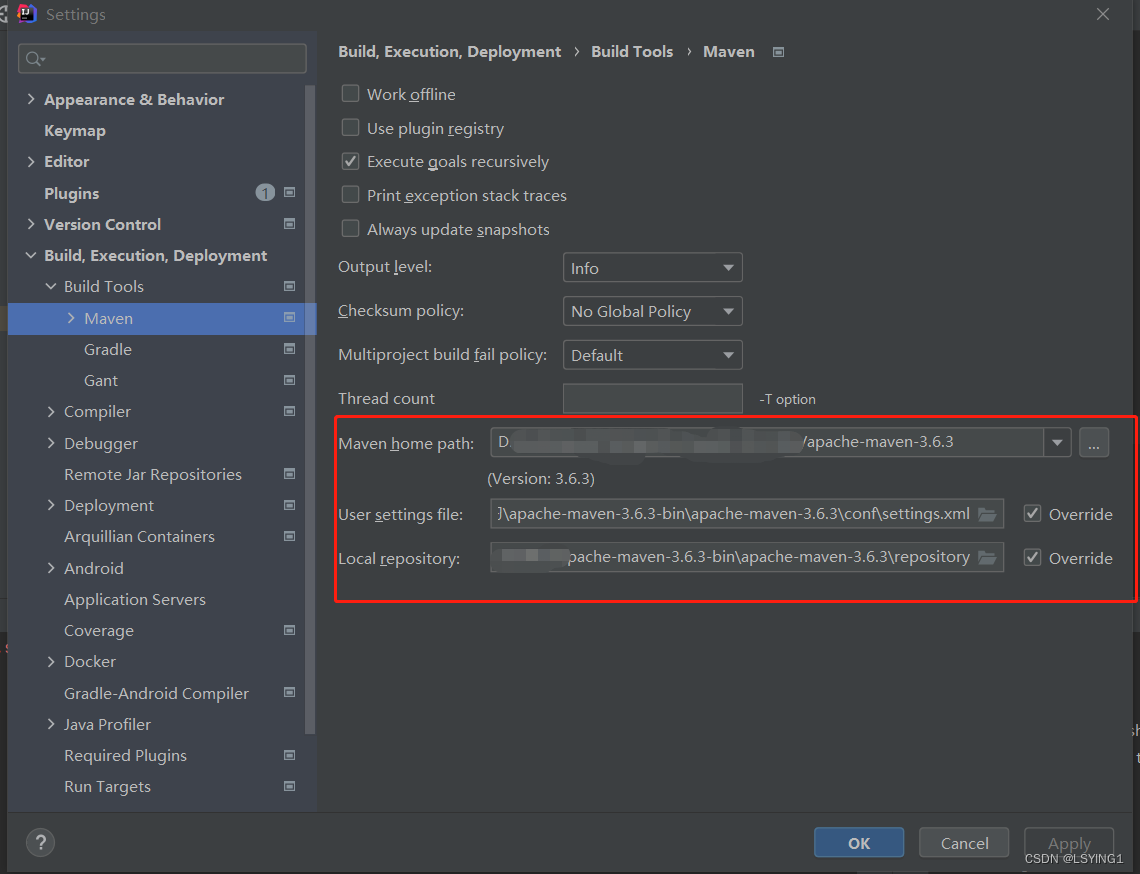Viewport: 1140px width, 874px height.
Task: Expand the Maven sub-settings arrow
Action: pyautogui.click(x=71, y=318)
